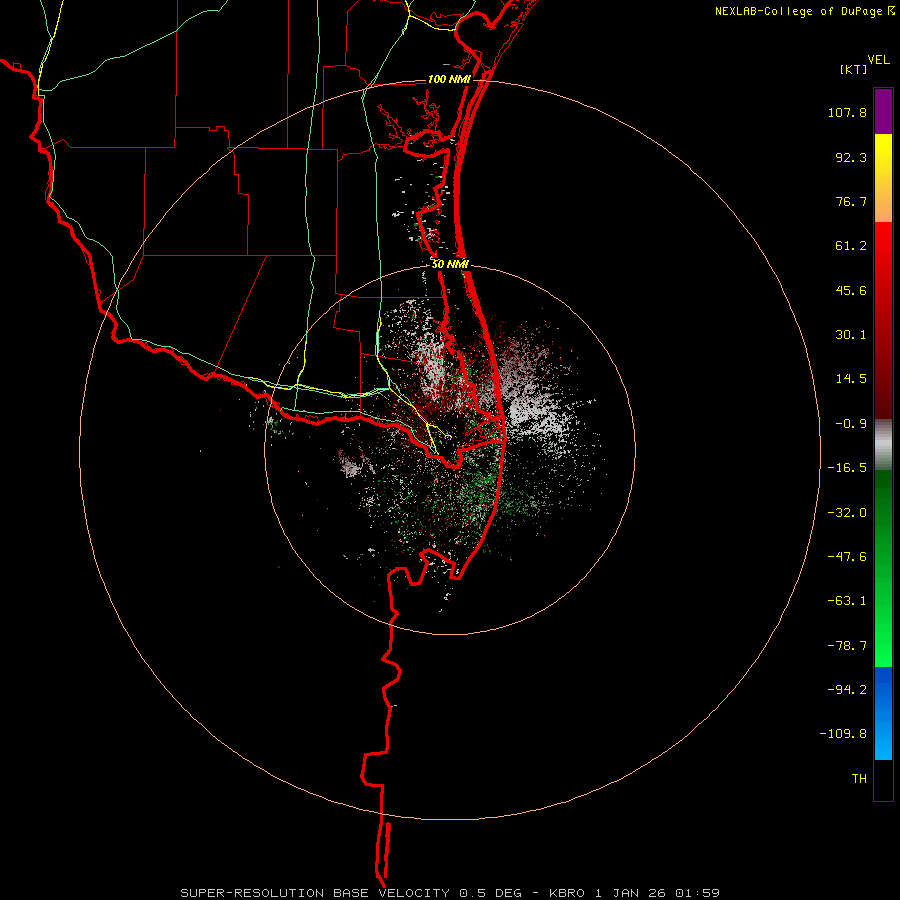
Task: Click the [KT] units label
Action: (x=854, y=69)
